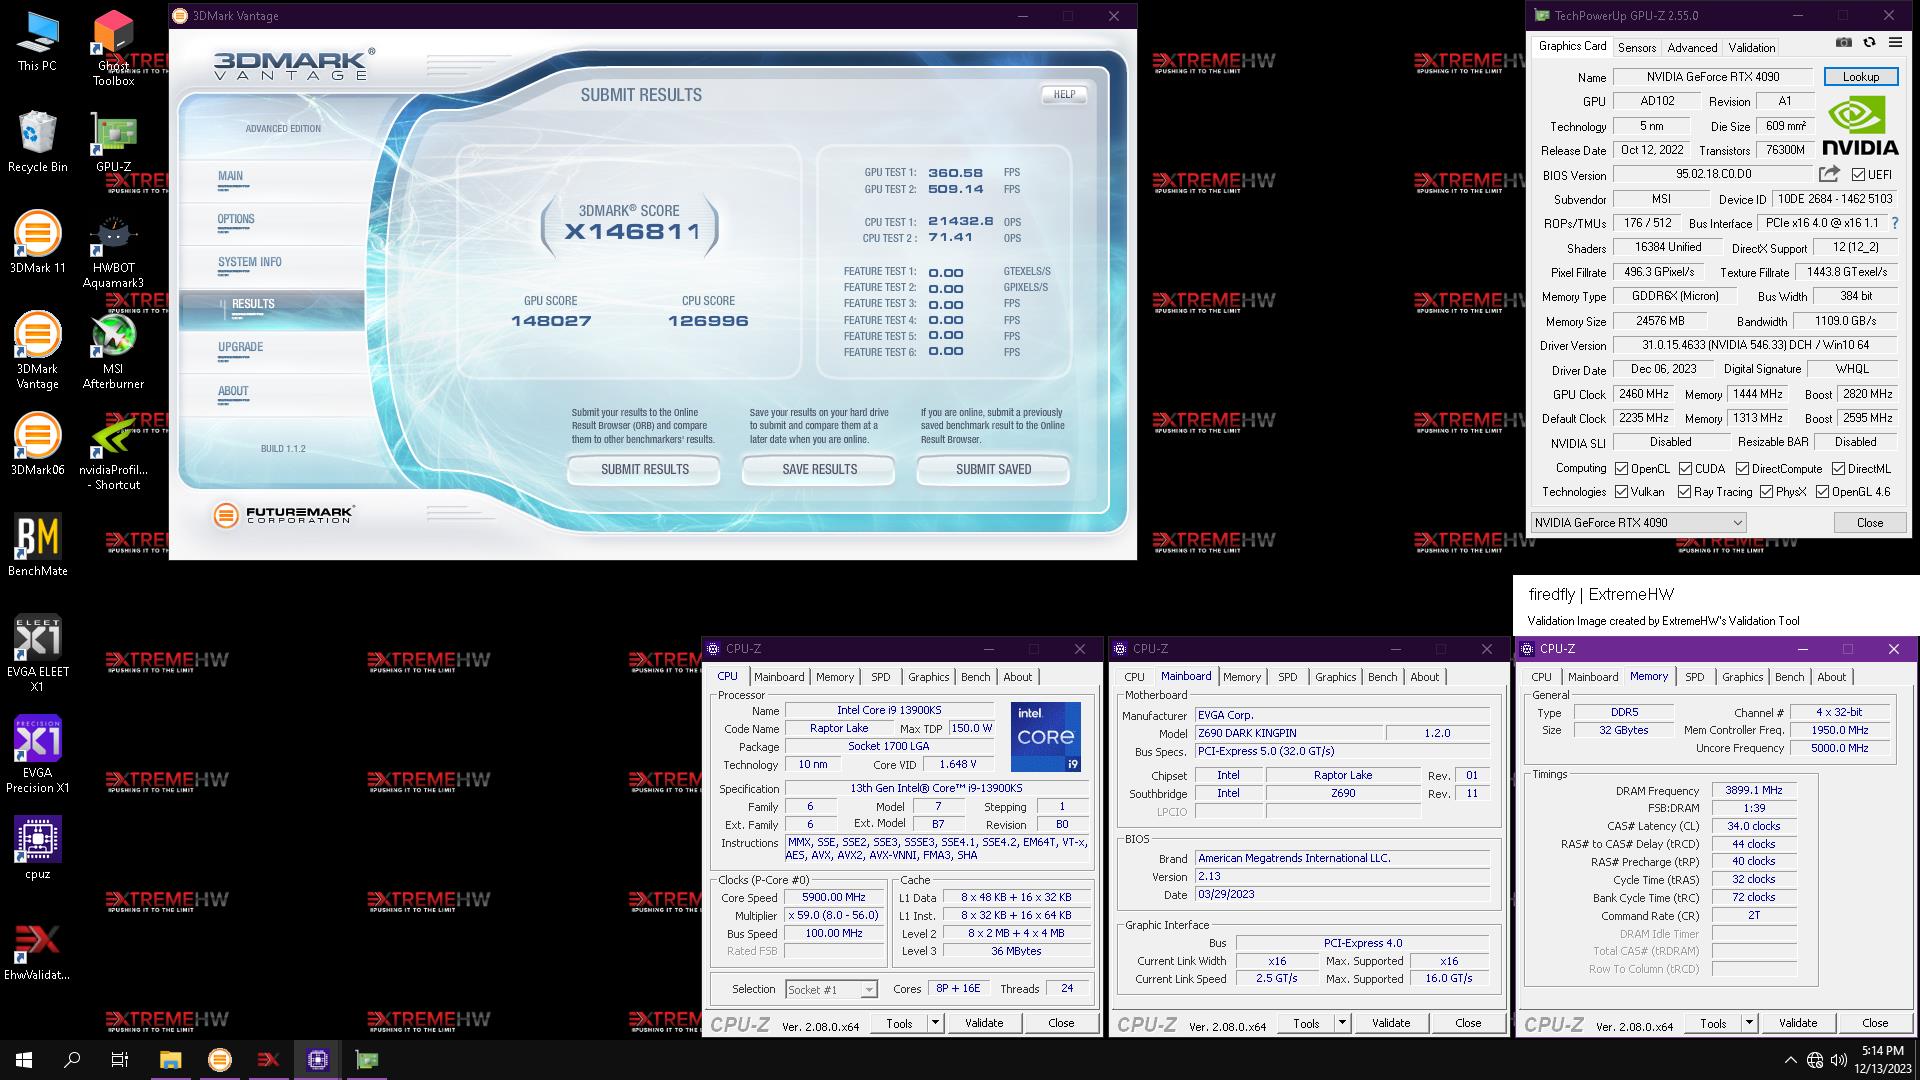The image size is (1920, 1080).
Task: Launch GPU-Z desktop shortcut
Action: click(113, 142)
